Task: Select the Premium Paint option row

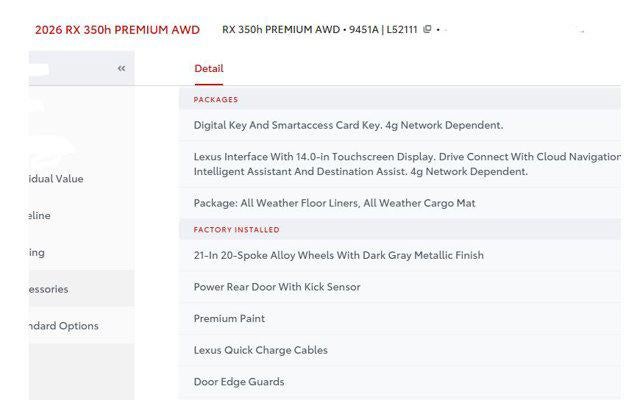Action: point(229,319)
